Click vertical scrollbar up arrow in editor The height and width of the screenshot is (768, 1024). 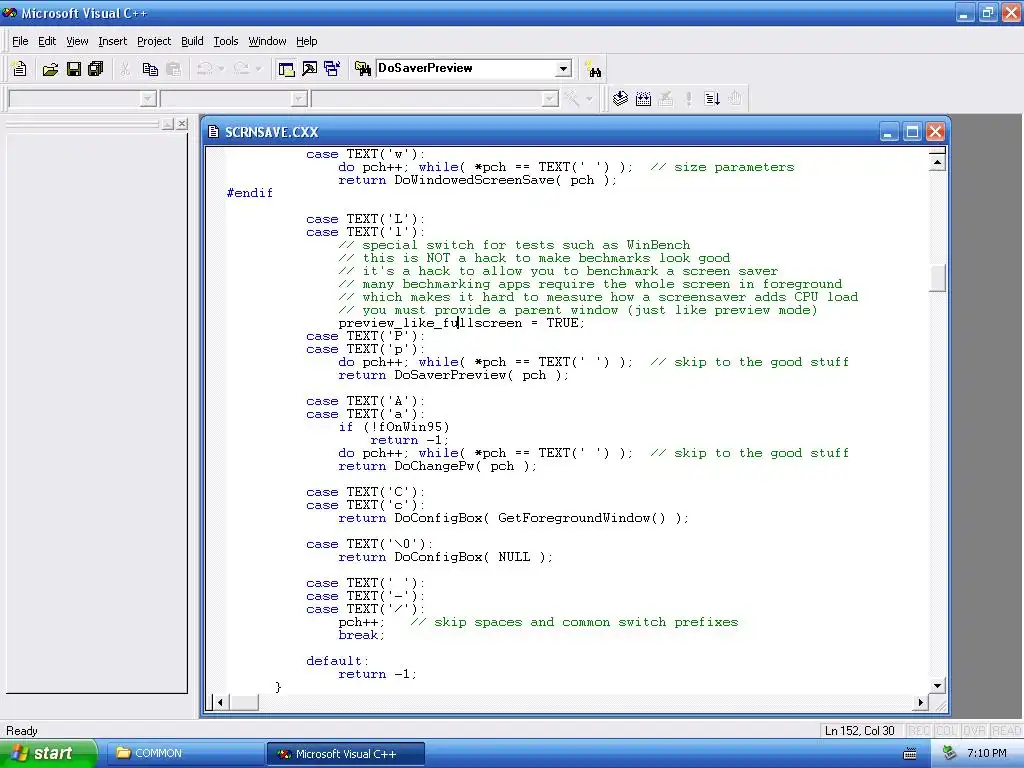pyautogui.click(x=937, y=162)
